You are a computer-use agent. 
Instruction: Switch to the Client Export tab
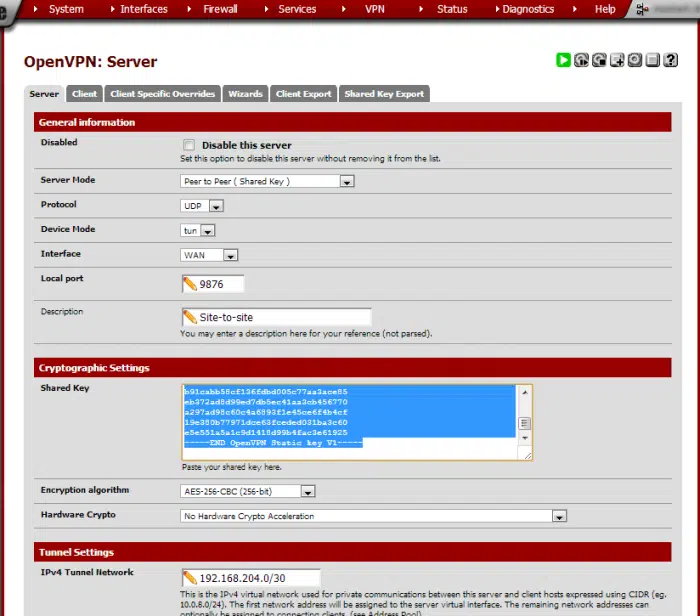pyautogui.click(x=303, y=94)
